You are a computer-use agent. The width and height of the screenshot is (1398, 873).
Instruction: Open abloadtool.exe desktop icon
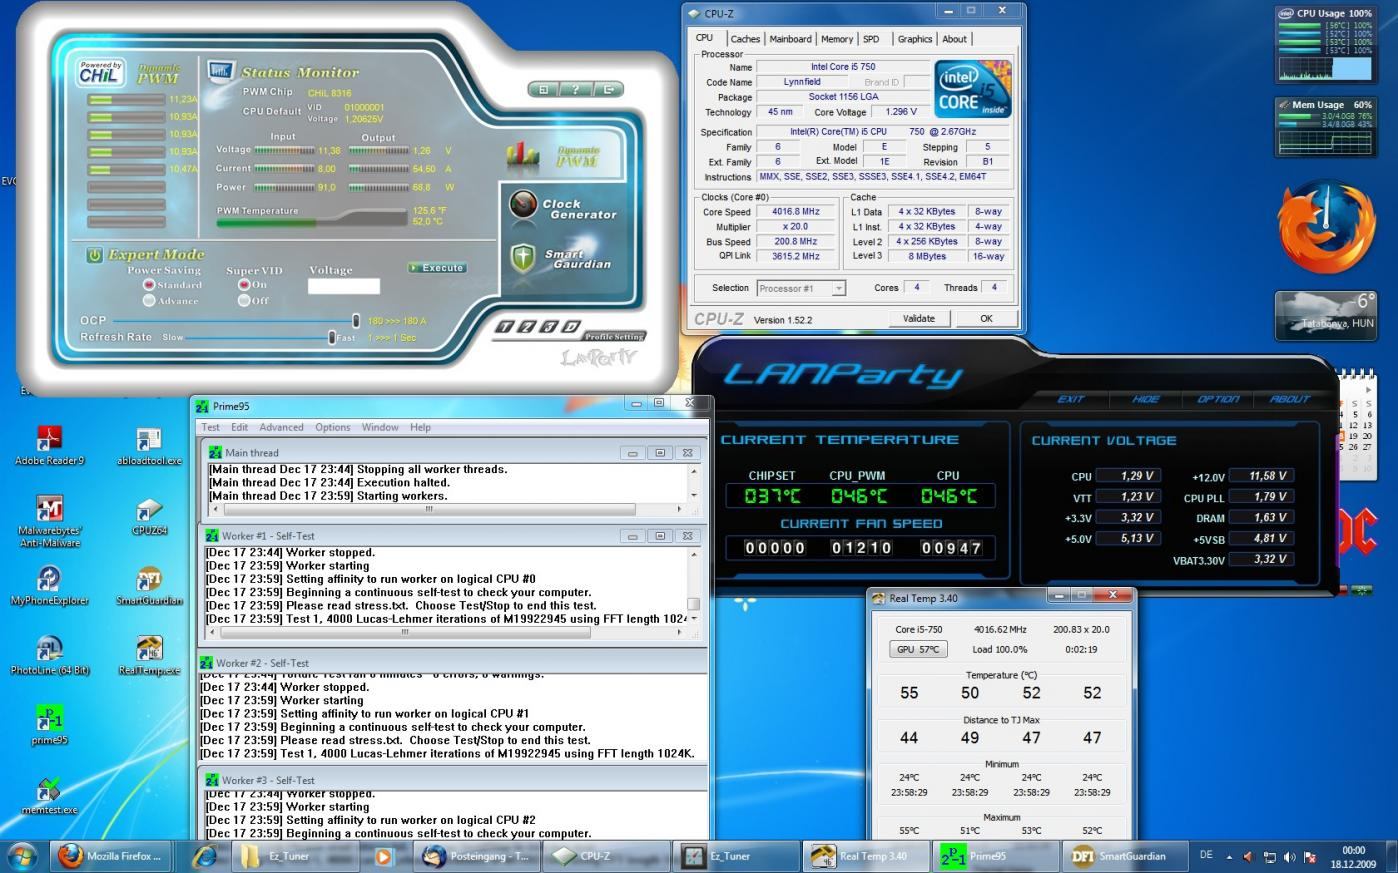(149, 445)
